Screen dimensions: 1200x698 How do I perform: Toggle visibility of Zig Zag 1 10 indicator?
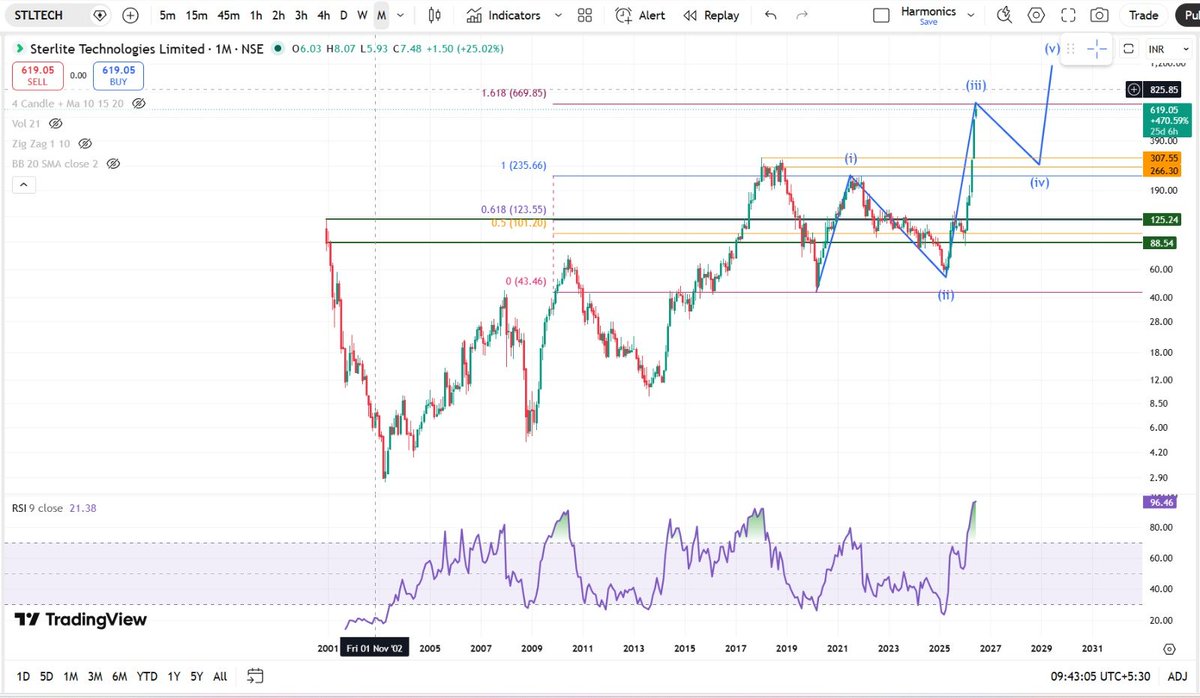[x=83, y=143]
